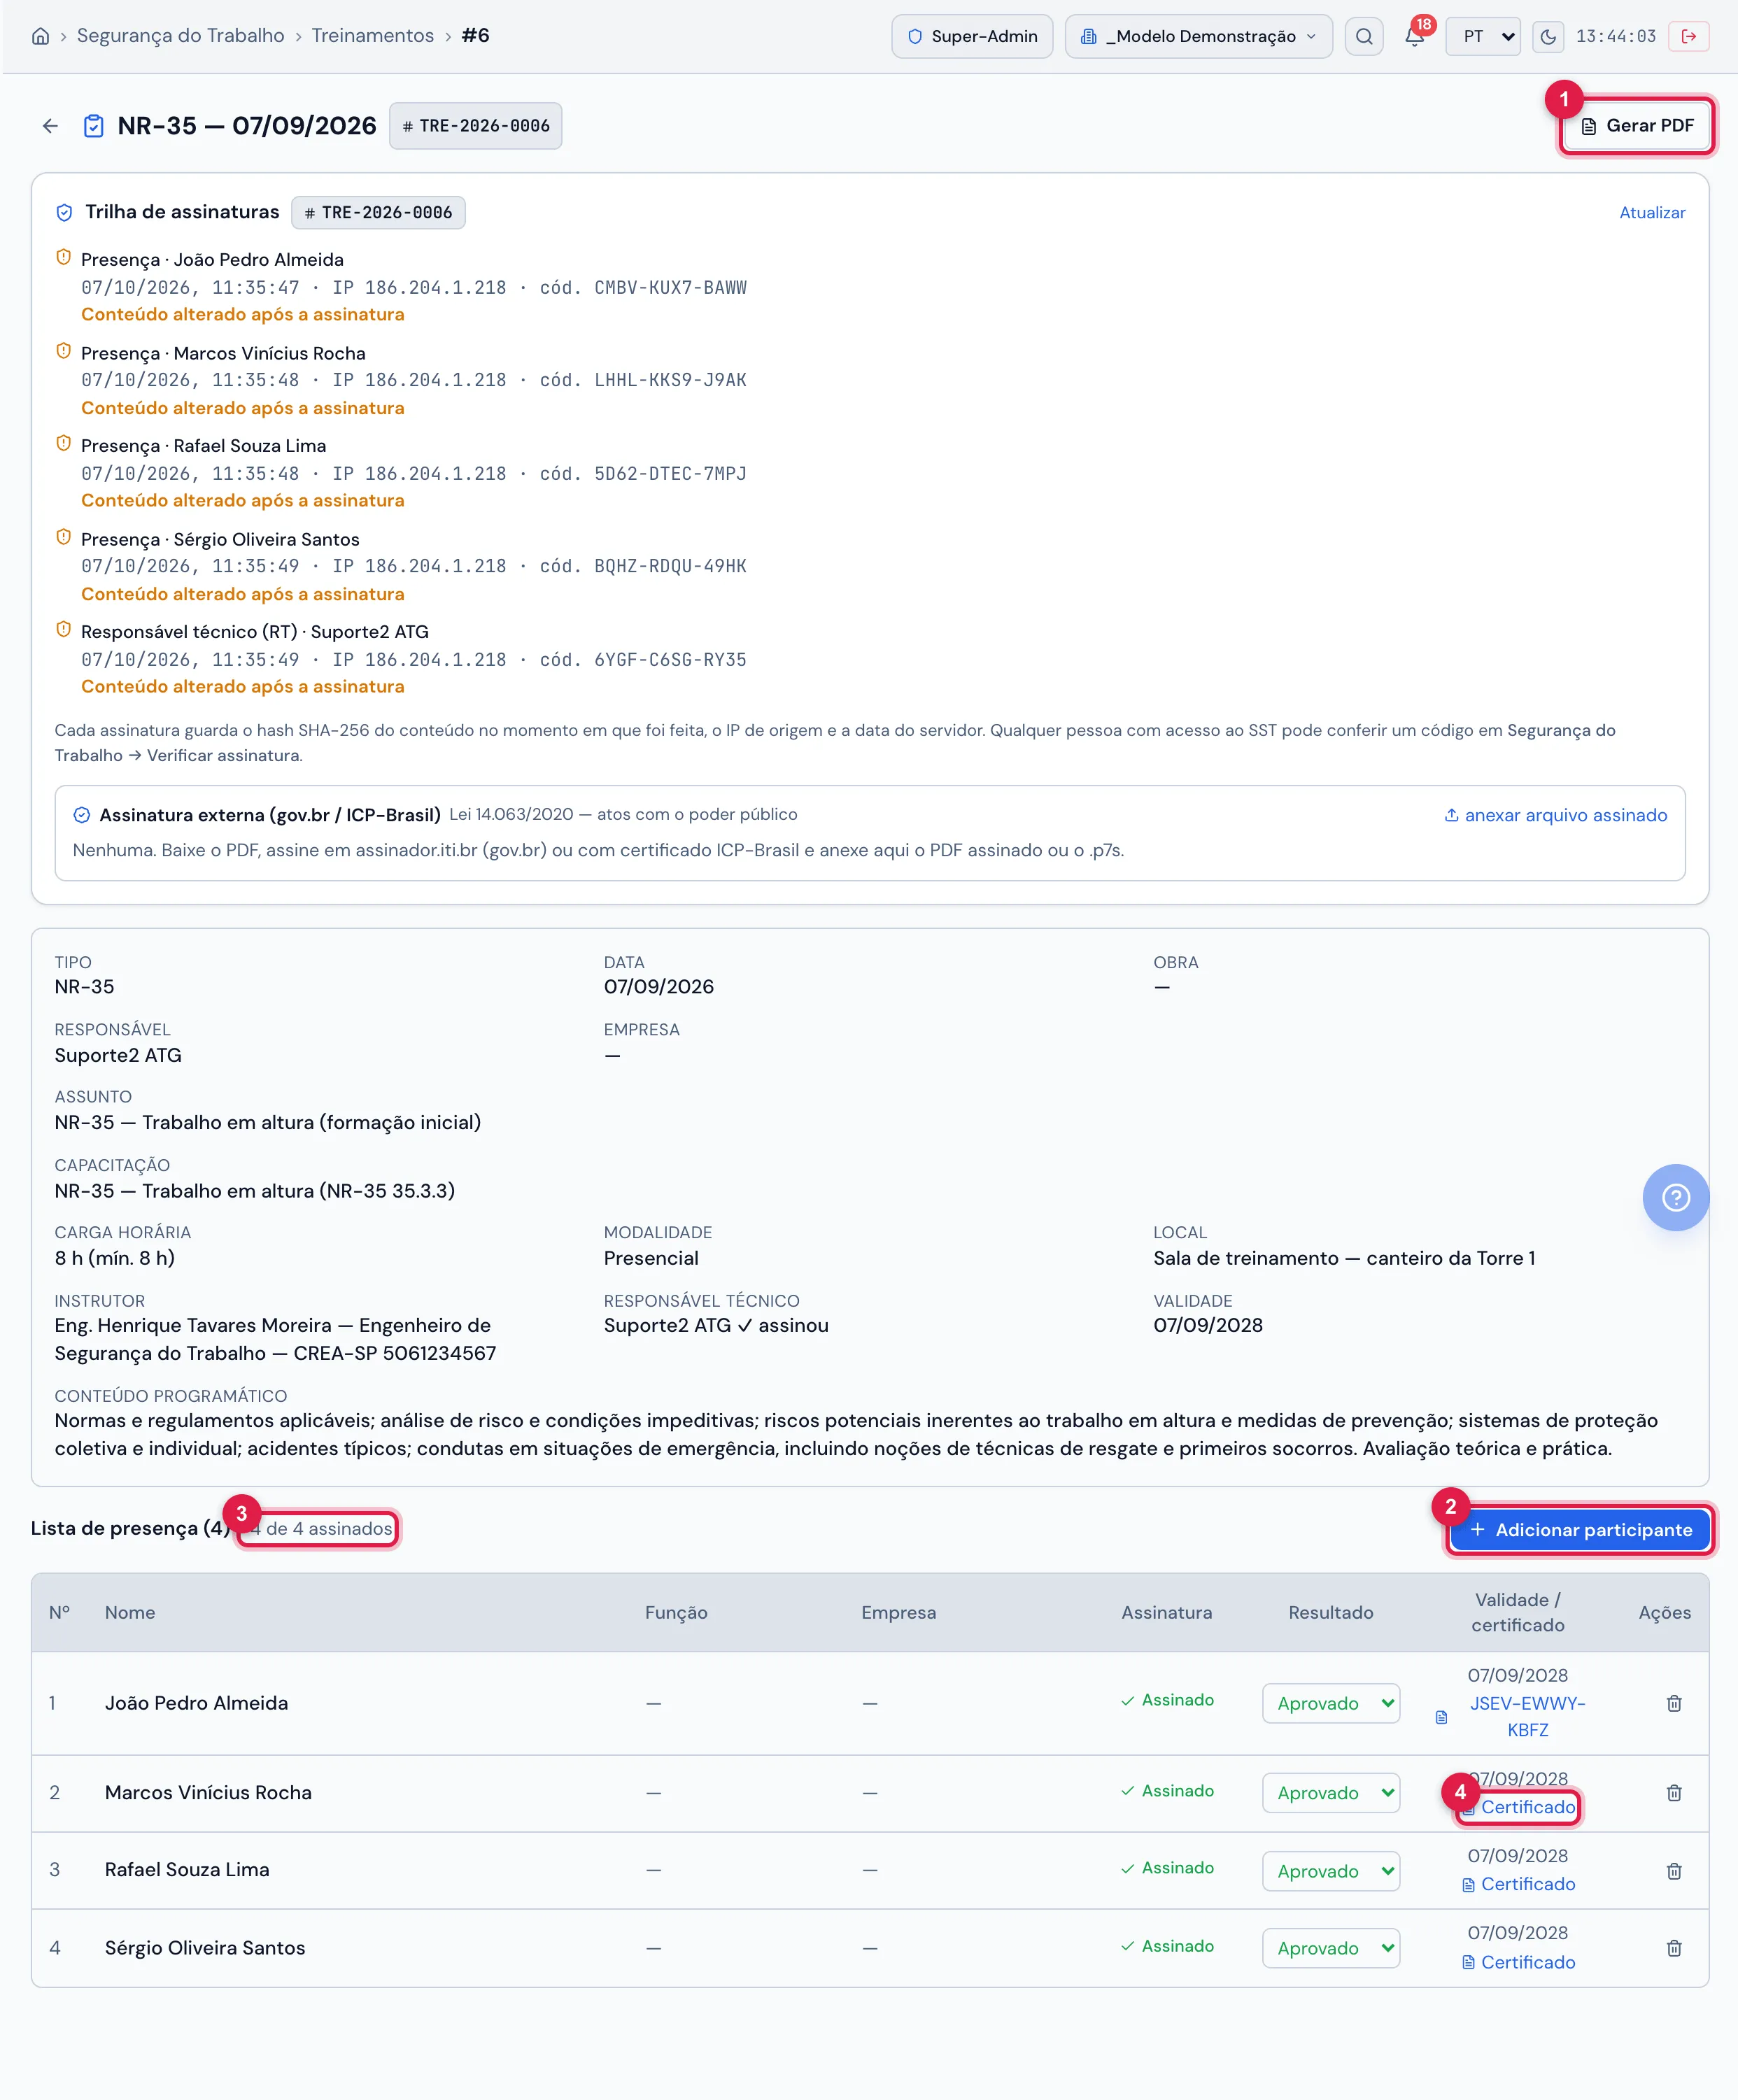Open notifications bell with 18 badge
The image size is (1738, 2100).
pyautogui.click(x=1414, y=37)
